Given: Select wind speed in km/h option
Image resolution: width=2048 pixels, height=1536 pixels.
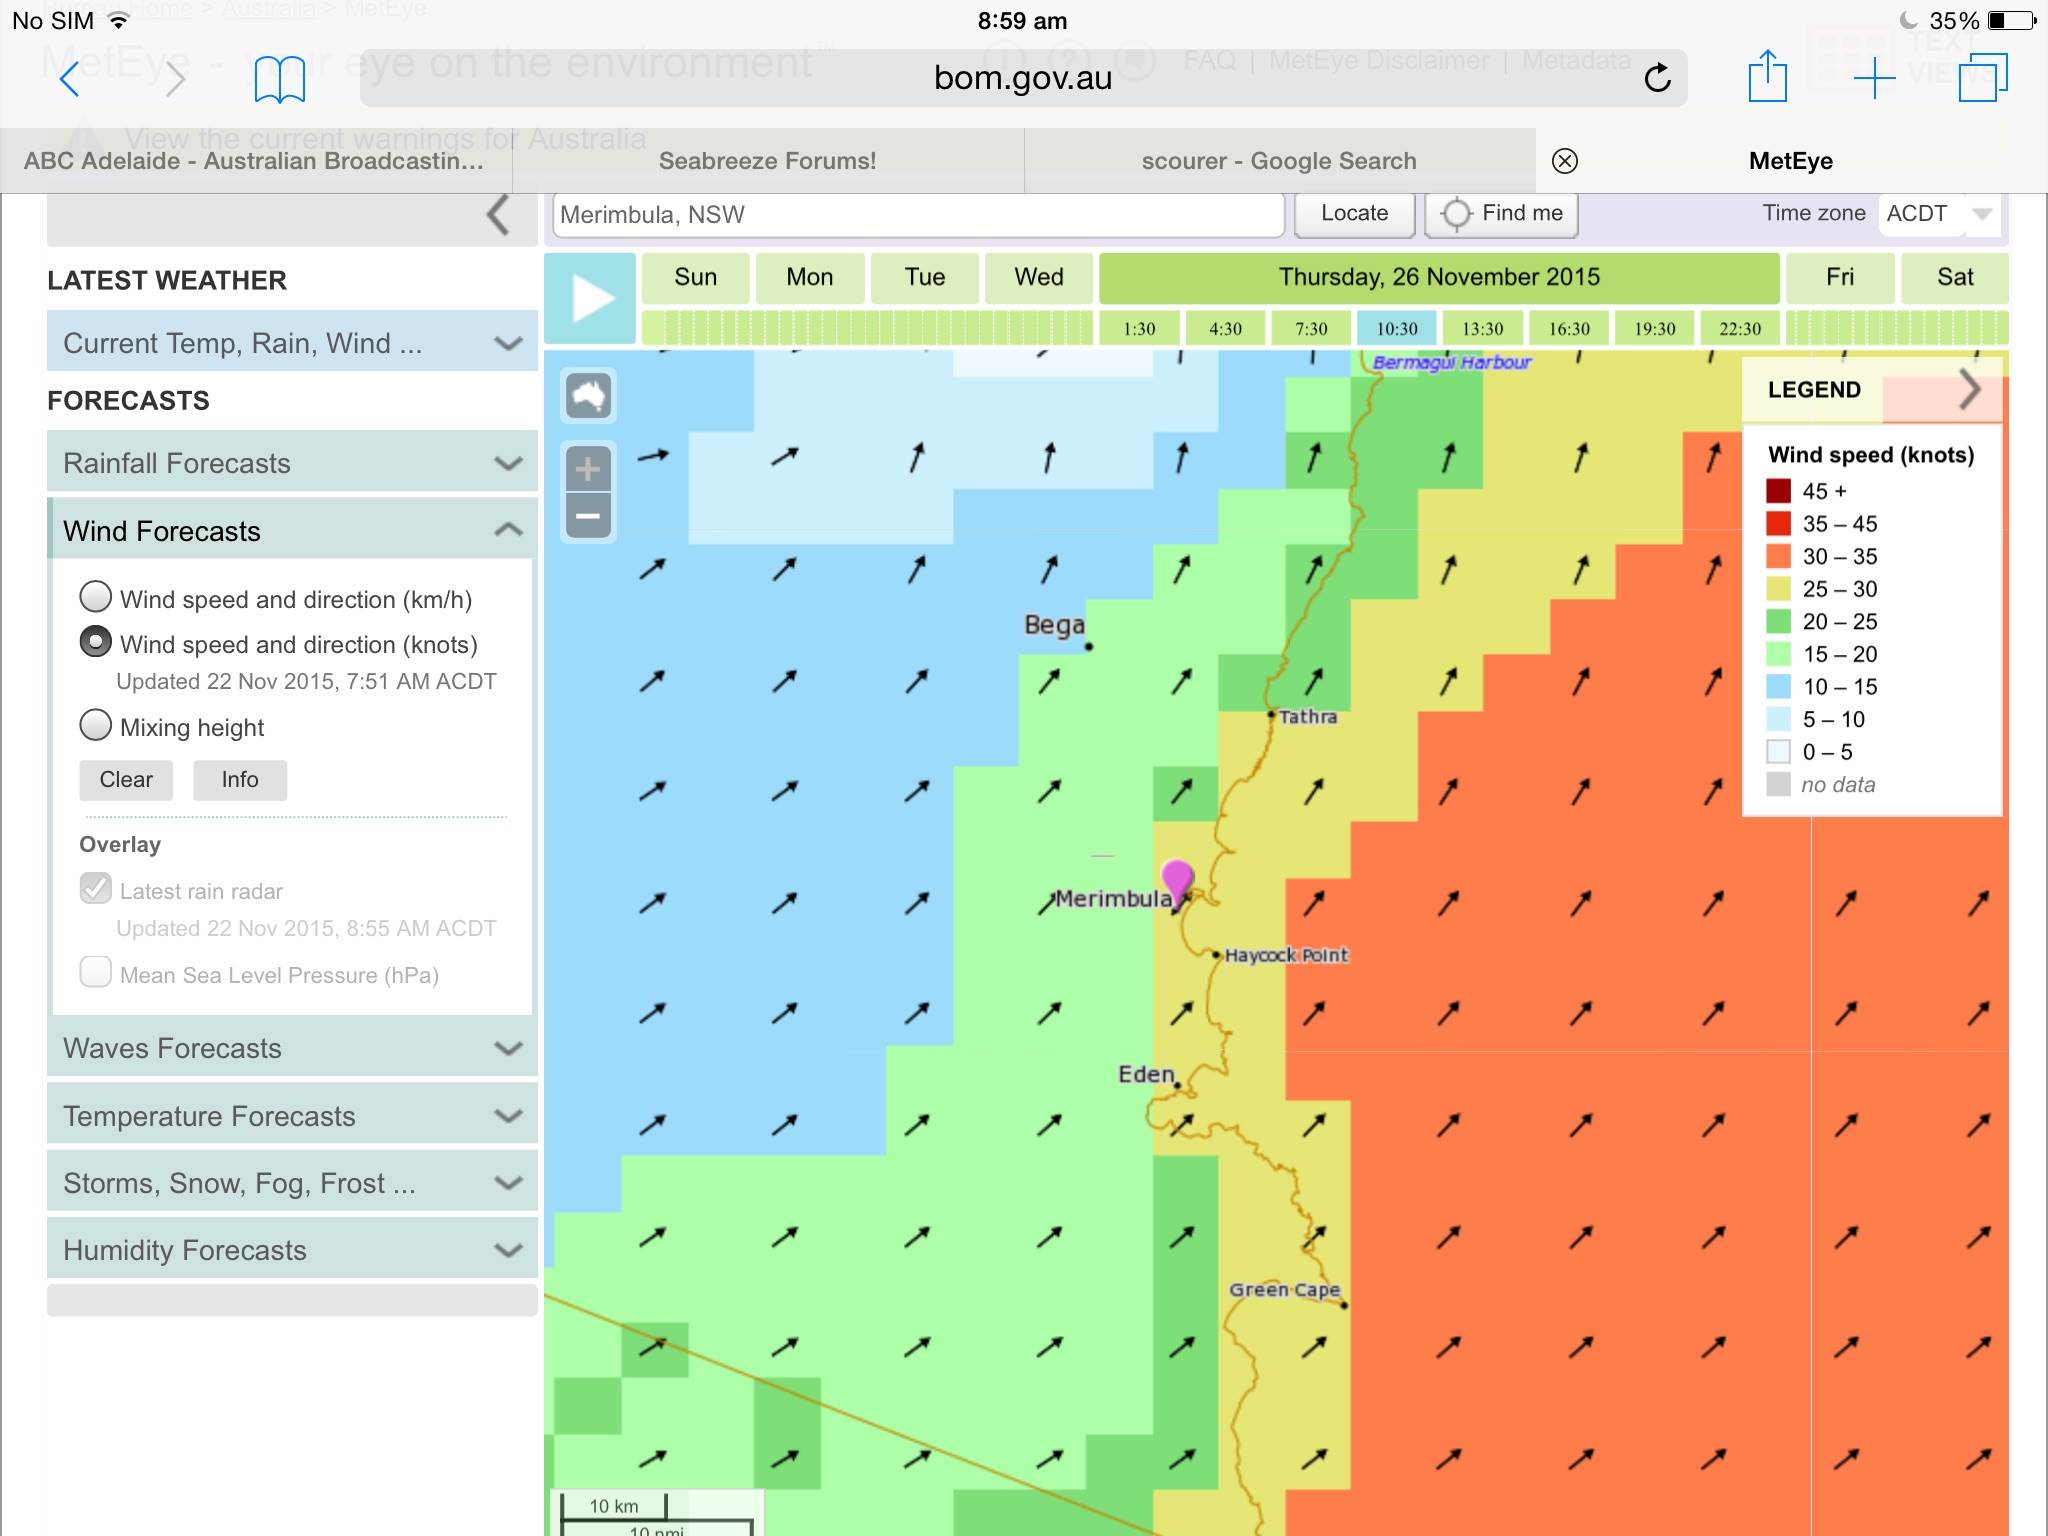Looking at the screenshot, I should tap(96, 597).
